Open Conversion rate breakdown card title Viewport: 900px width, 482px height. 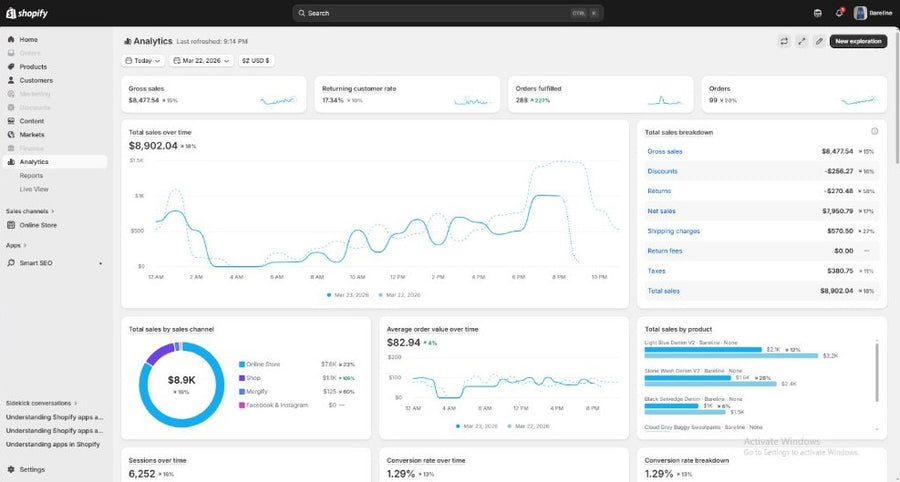coord(686,460)
